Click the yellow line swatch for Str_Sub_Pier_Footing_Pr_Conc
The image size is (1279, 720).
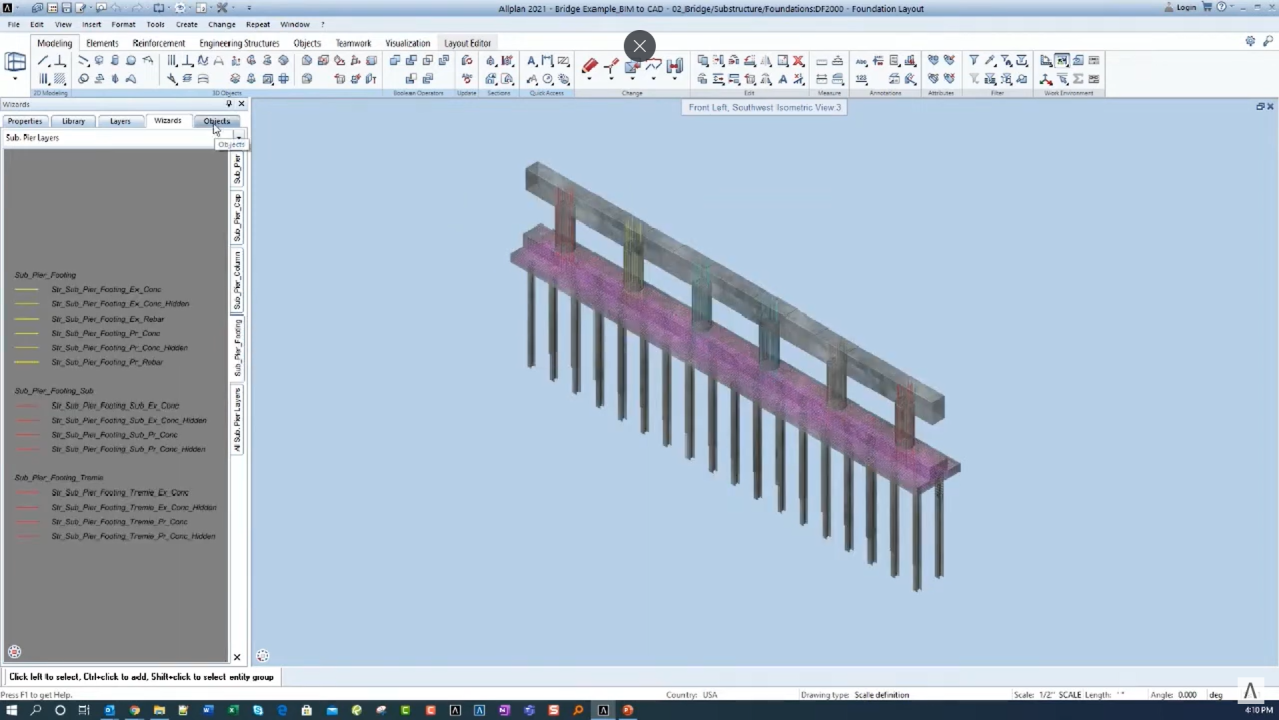(x=26, y=333)
